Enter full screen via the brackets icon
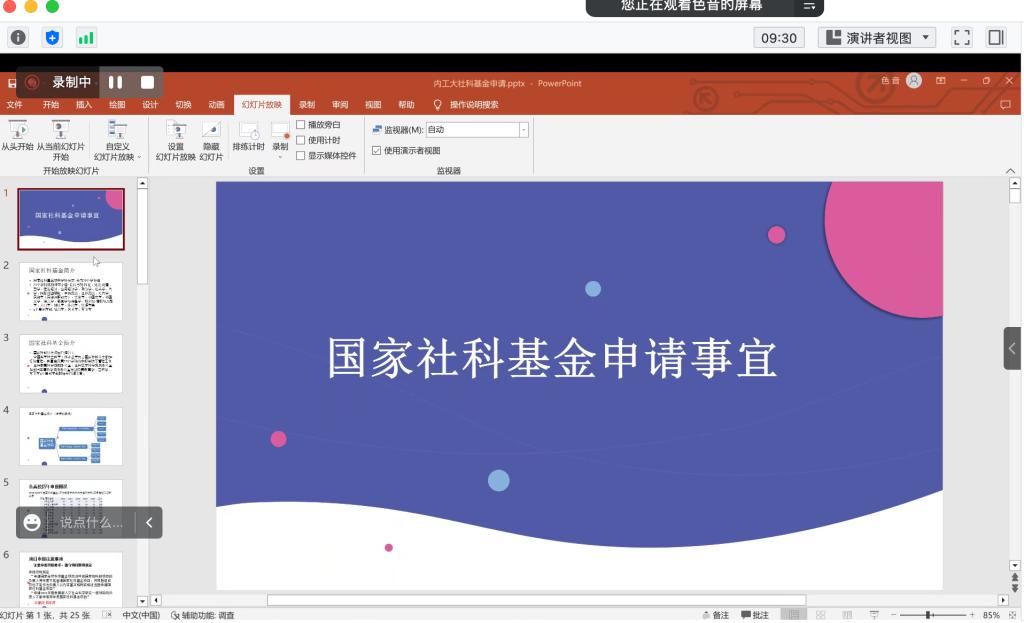 961,38
